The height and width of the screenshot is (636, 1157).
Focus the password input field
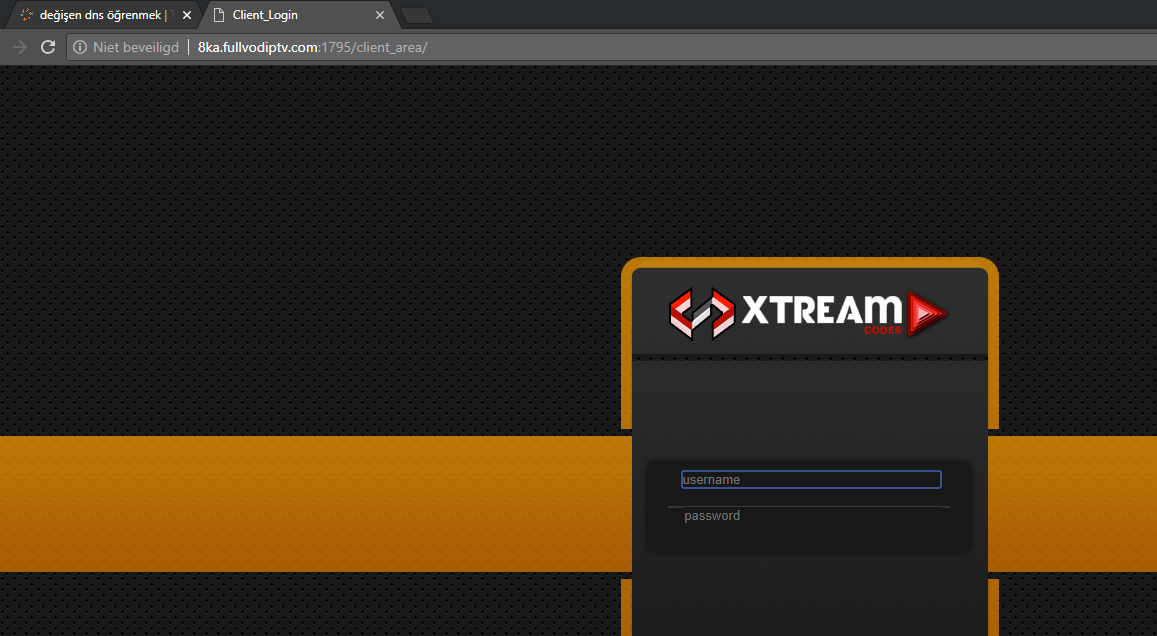click(811, 516)
